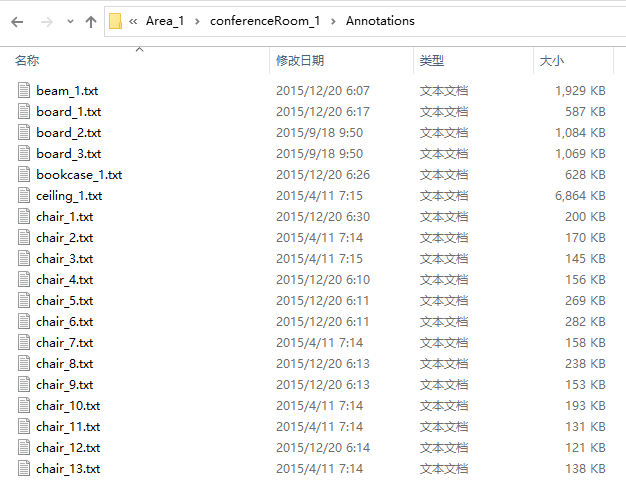
Task: Click the forward navigation arrow
Action: (47, 22)
